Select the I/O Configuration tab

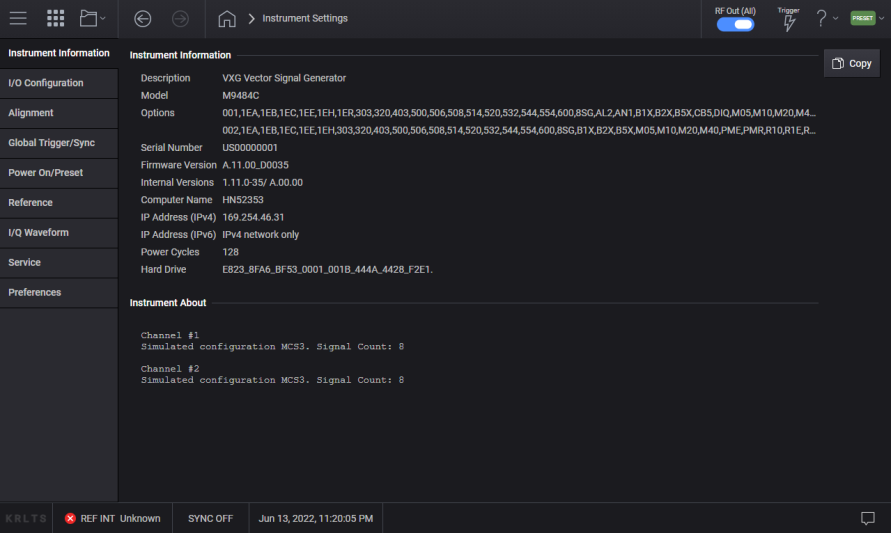tap(46, 83)
